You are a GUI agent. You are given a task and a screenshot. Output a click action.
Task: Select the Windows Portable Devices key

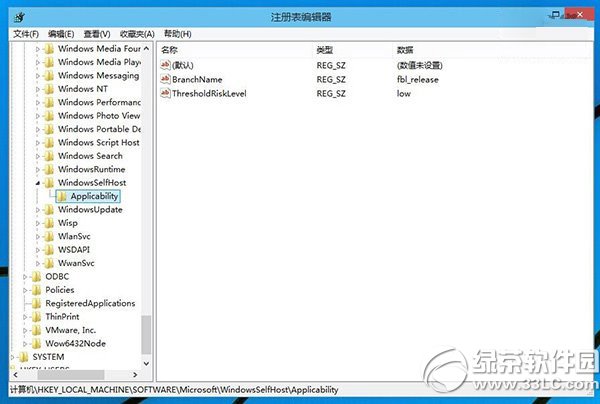(x=99, y=129)
